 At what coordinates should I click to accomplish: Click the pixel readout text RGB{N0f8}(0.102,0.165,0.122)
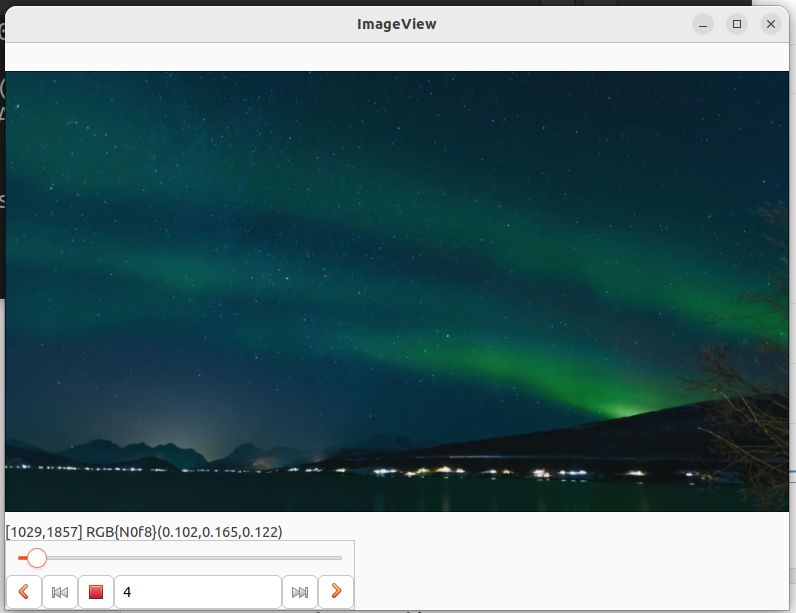point(184,532)
